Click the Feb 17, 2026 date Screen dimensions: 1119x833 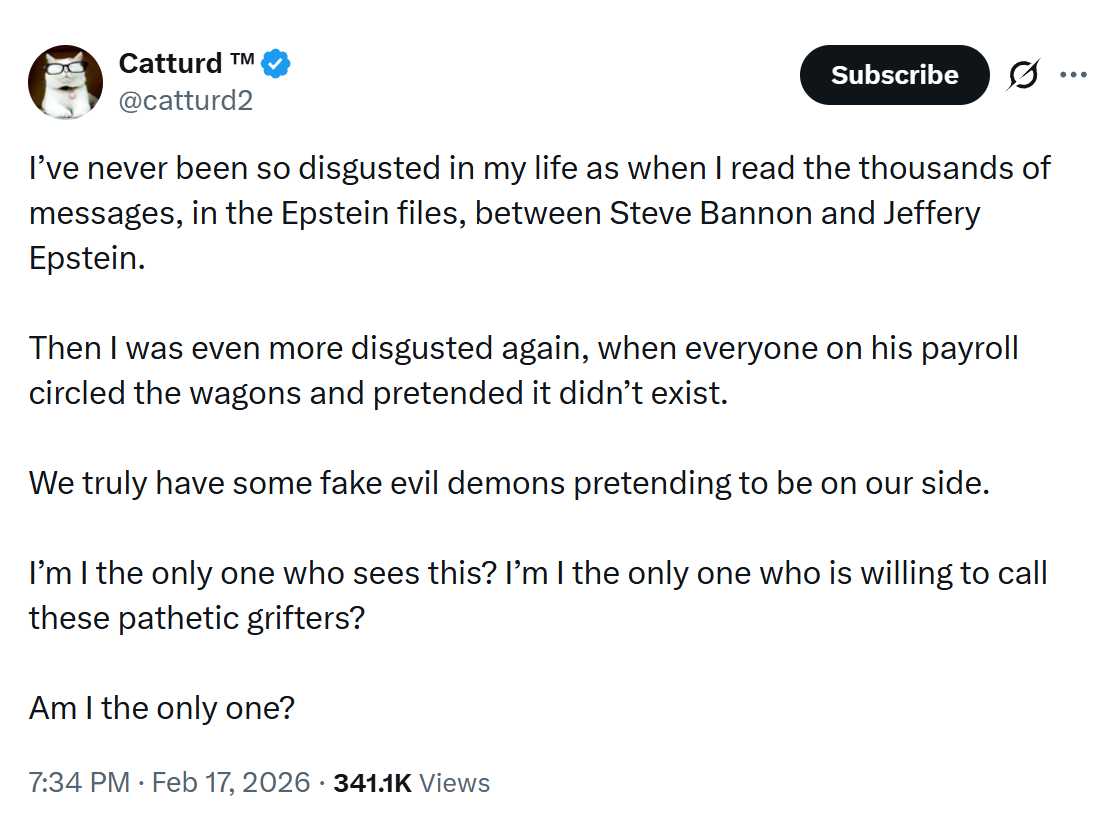[x=232, y=782]
